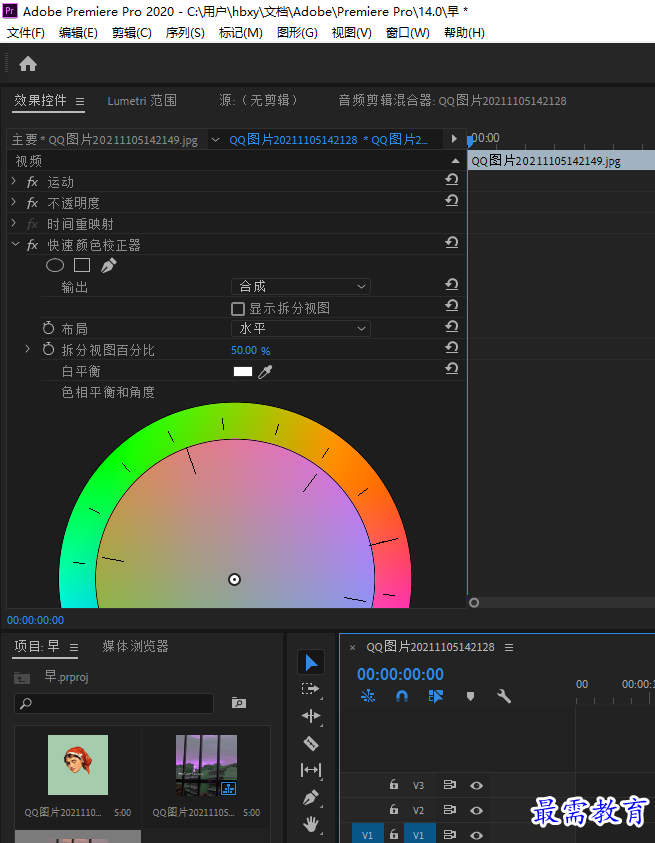Reset the 布局 parameter

[452, 326]
